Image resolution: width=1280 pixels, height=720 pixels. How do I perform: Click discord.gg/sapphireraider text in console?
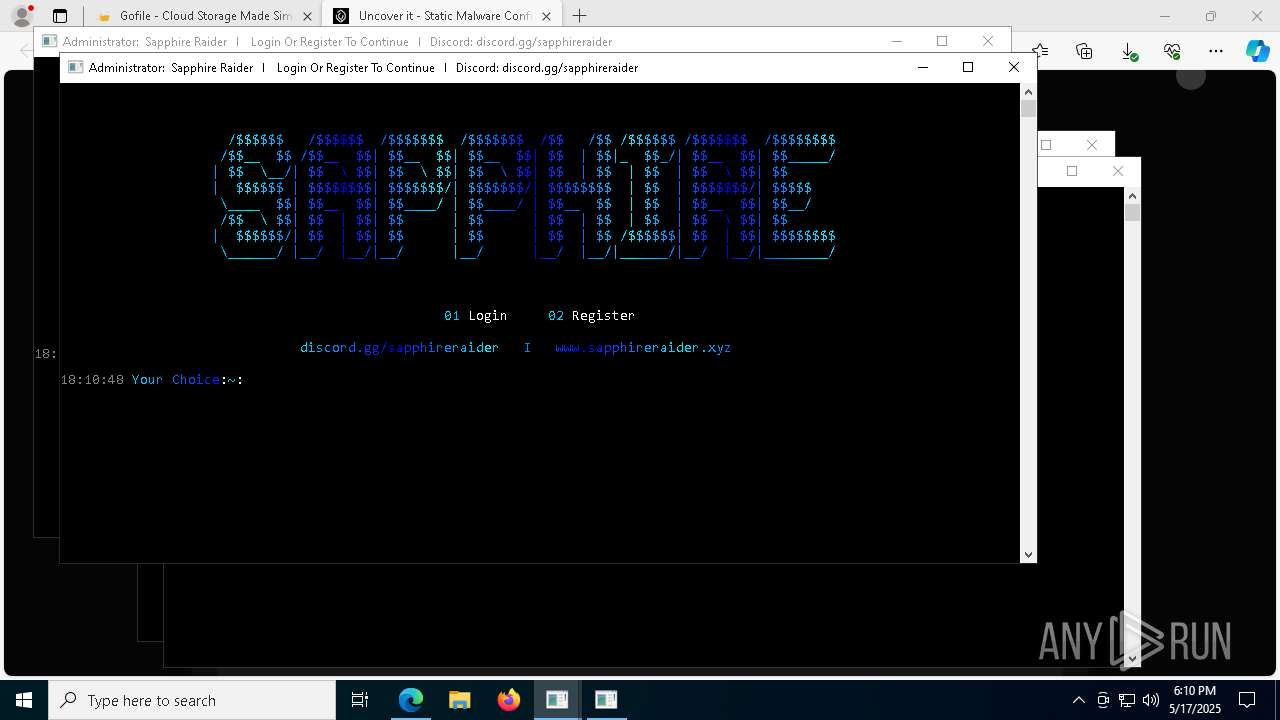pyautogui.click(x=399, y=347)
